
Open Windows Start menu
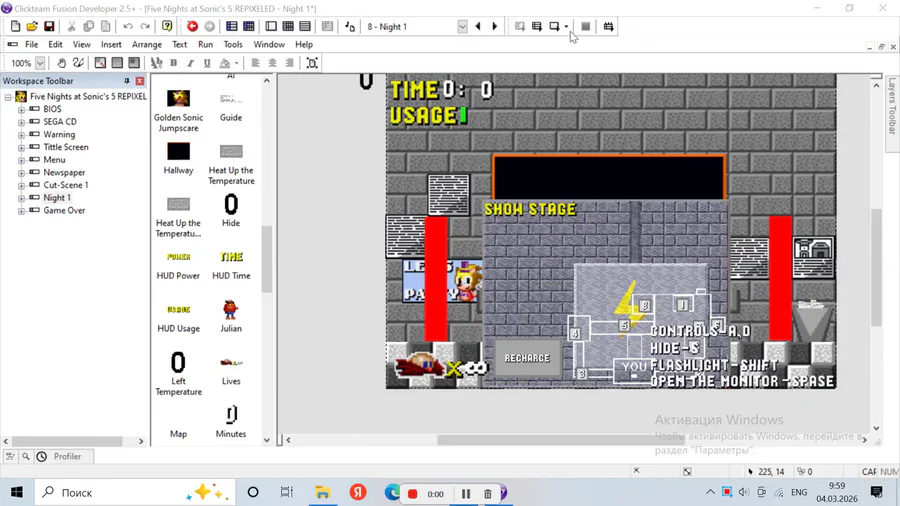click(17, 492)
